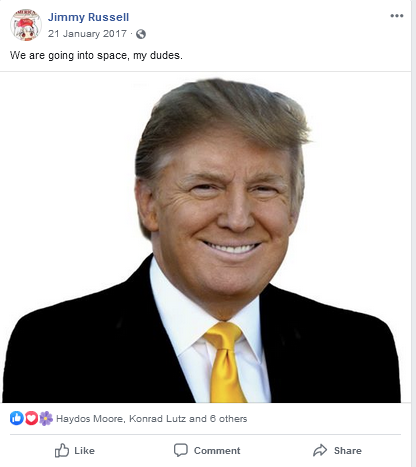Click the yellow tie in the photo
The width and height of the screenshot is (416, 467).
coord(225,362)
